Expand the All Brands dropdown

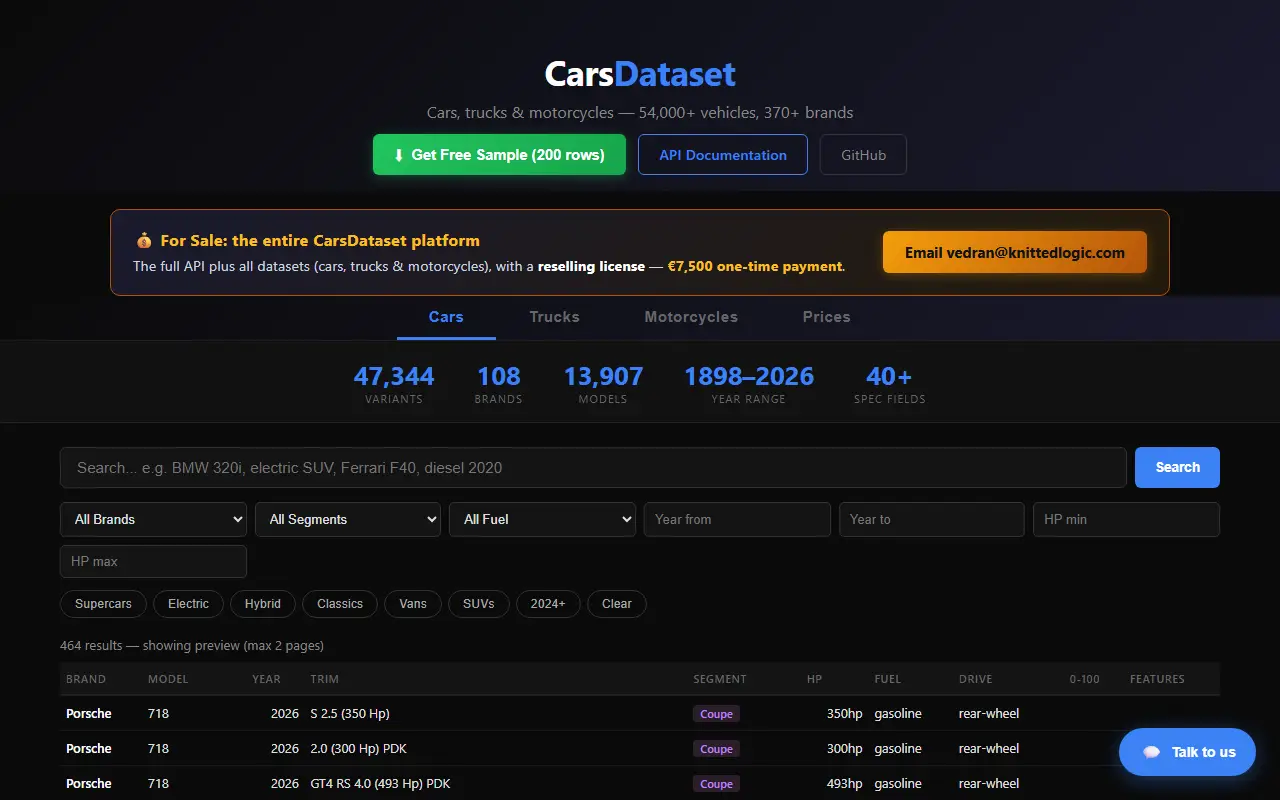point(153,519)
